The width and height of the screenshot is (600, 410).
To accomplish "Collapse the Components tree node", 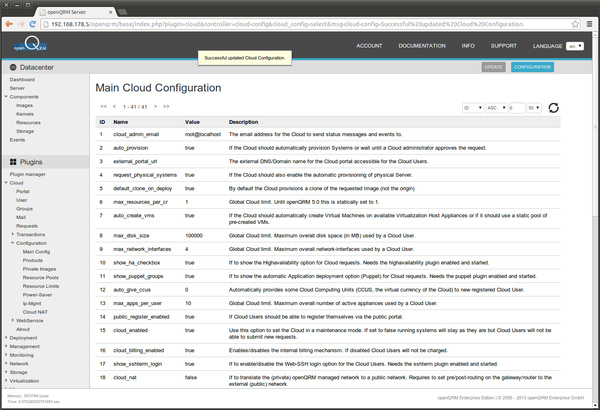I will [6, 96].
